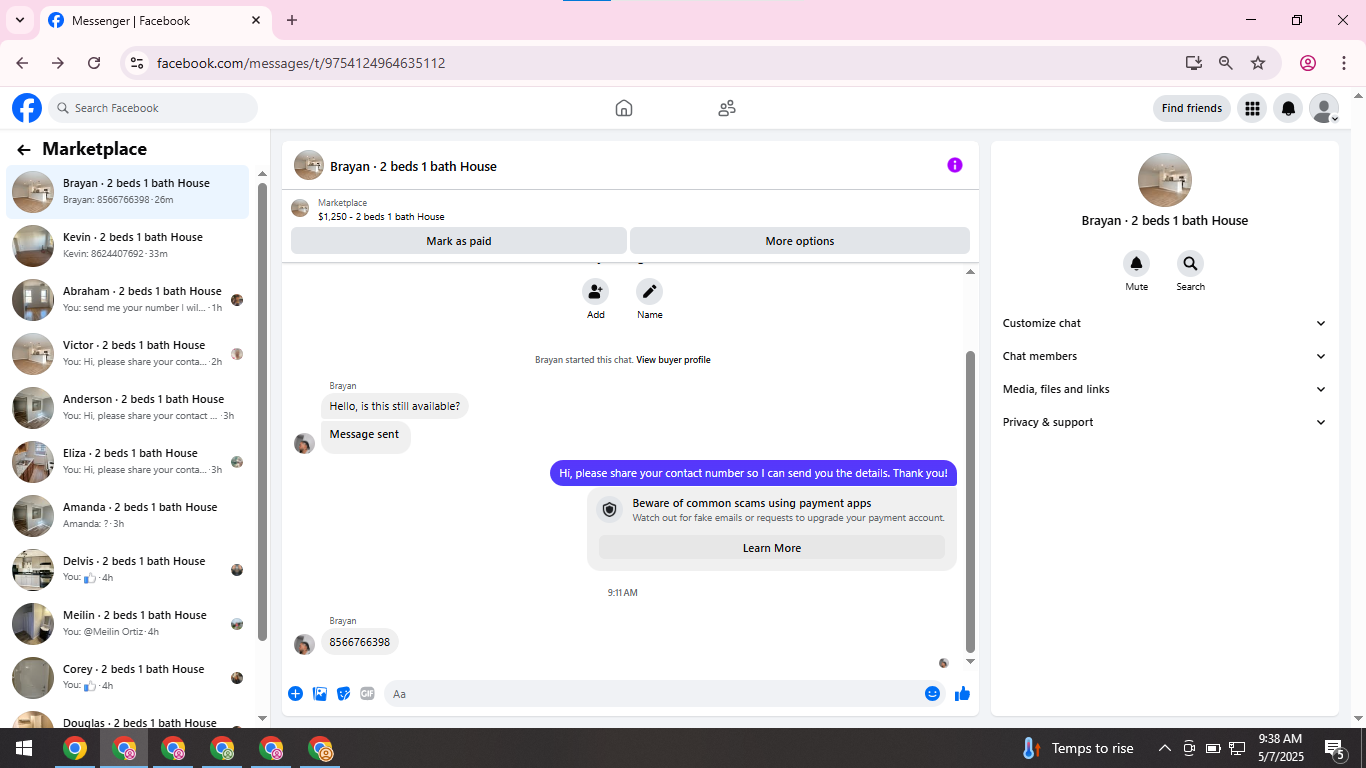The image size is (1366, 768).
Task: Open Chrome profile icon in toolbar
Action: [1308, 63]
